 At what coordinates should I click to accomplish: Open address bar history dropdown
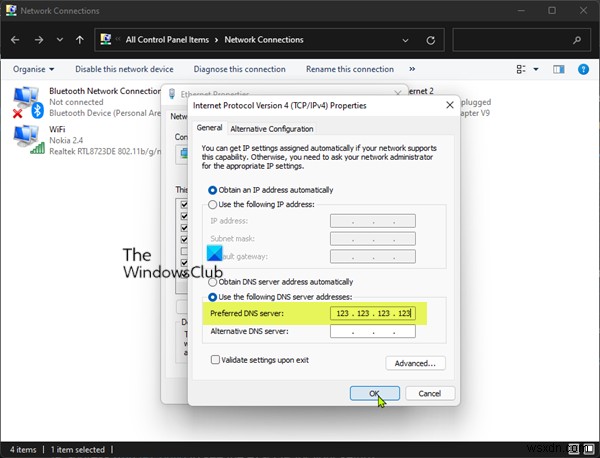coord(405,40)
